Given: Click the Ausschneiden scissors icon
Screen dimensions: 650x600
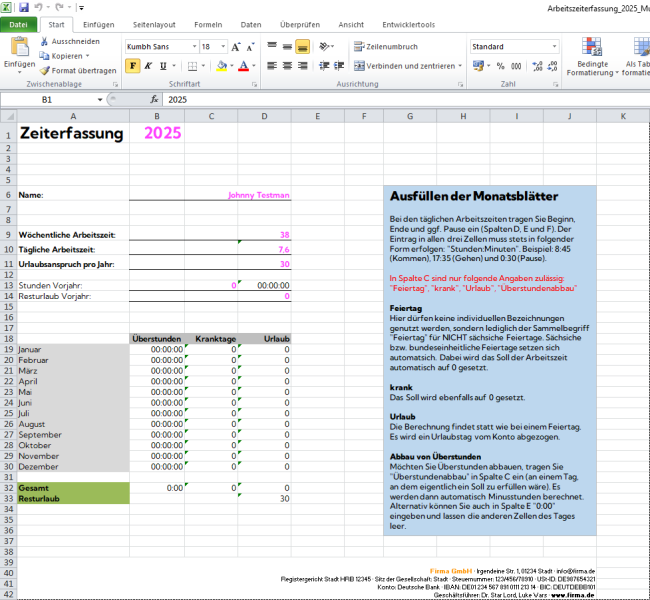Looking at the screenshot, I should (44, 41).
